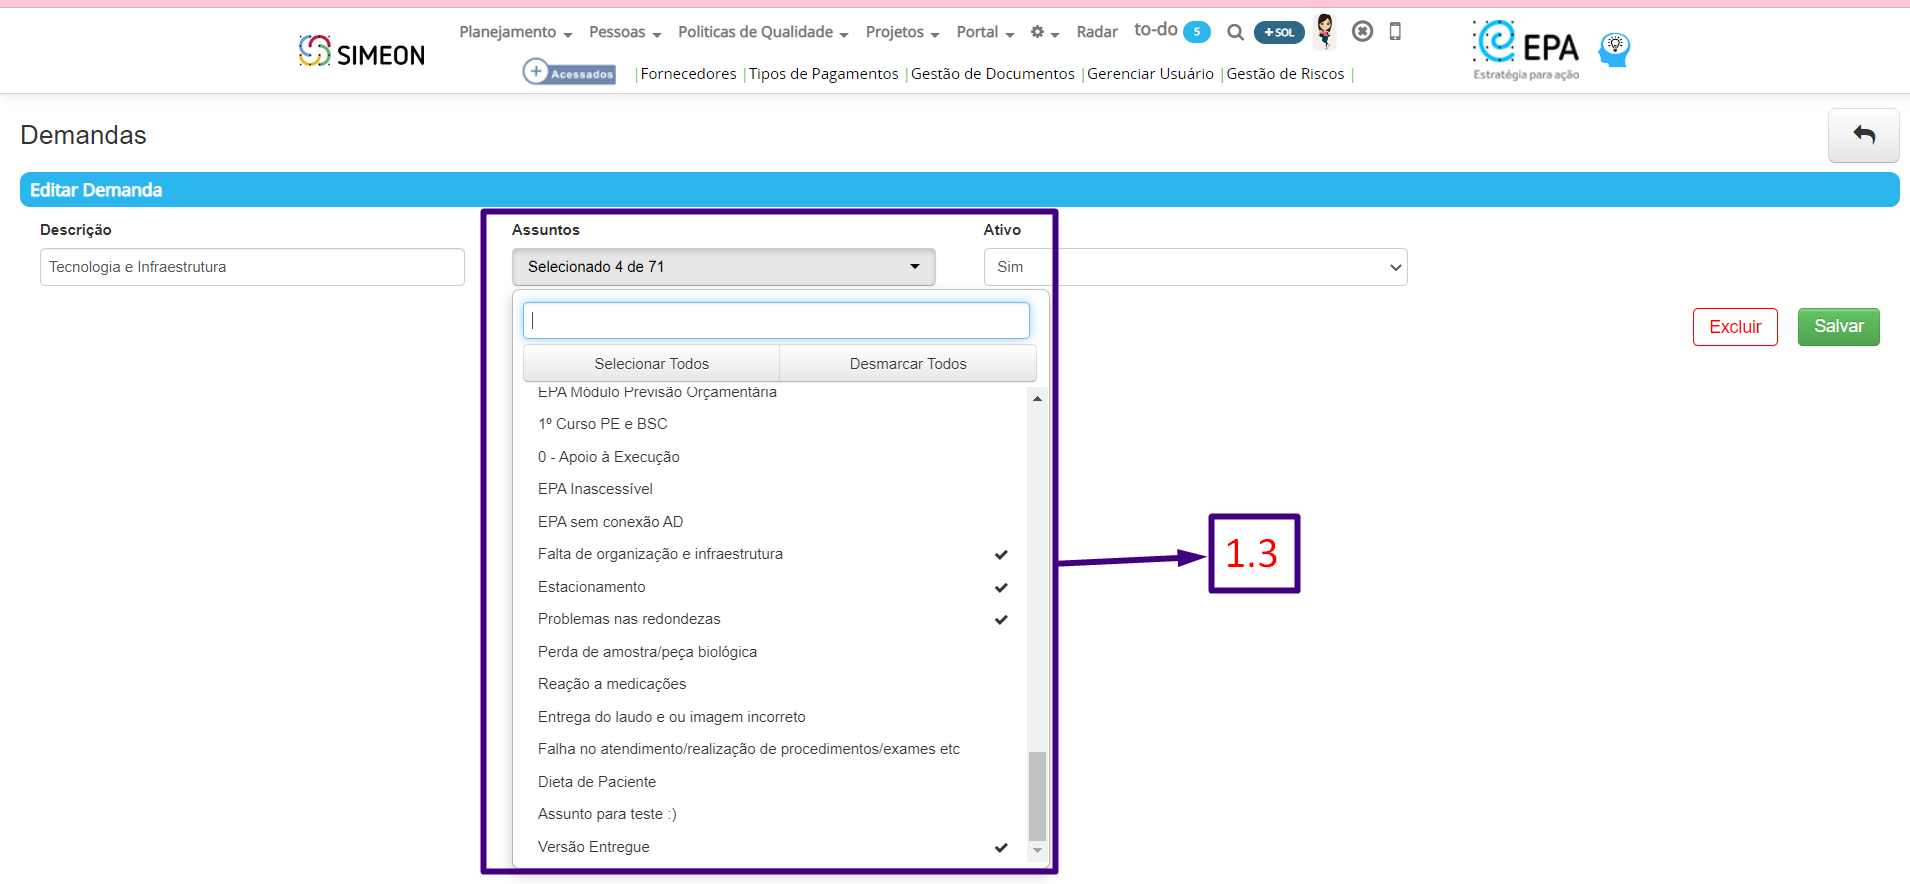Click the Salvar button
The image size is (1910, 884).
1838,327
